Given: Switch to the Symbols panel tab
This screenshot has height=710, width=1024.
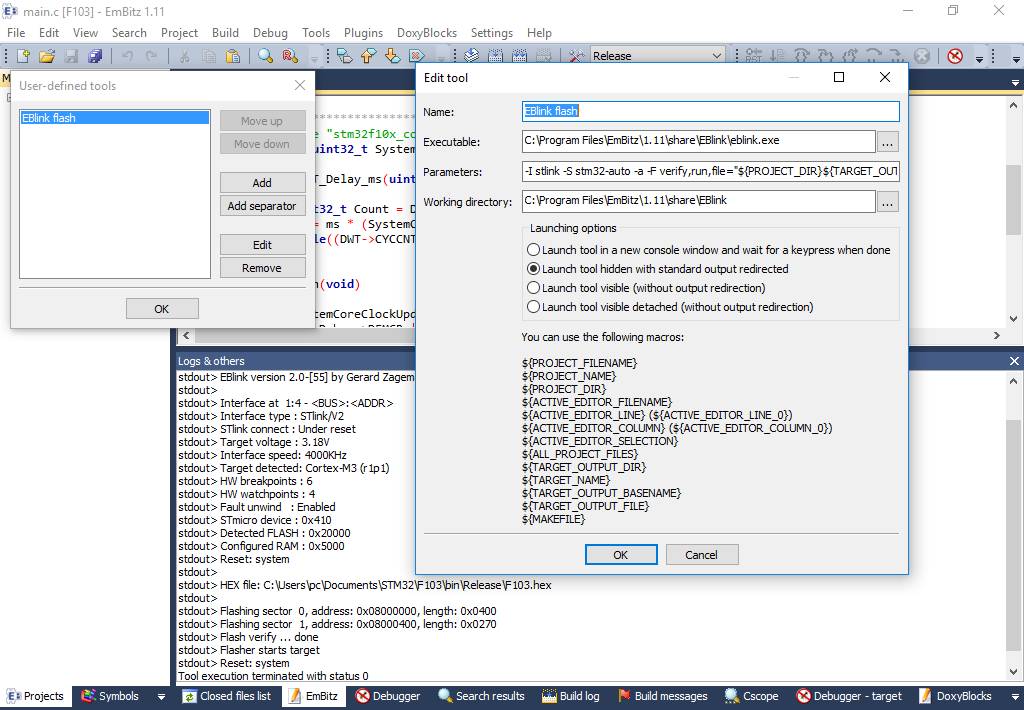Looking at the screenshot, I should coord(110,696).
